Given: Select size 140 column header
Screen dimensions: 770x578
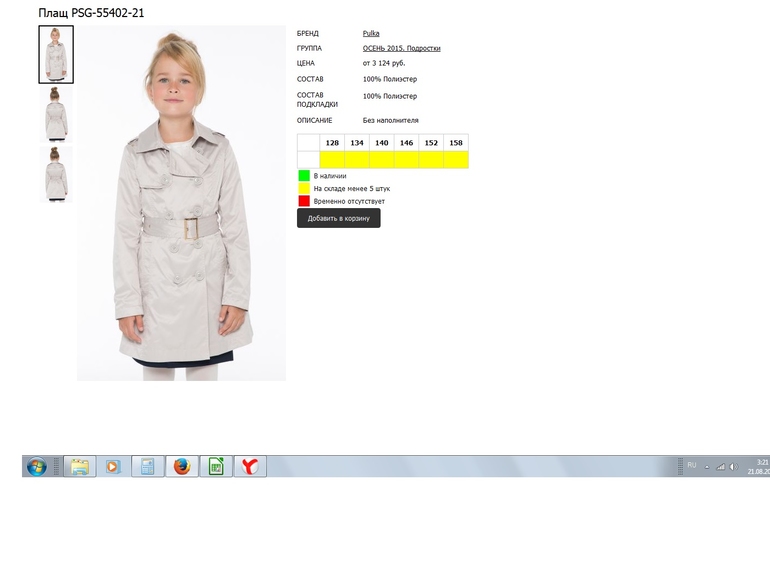Looking at the screenshot, I should click(382, 143).
